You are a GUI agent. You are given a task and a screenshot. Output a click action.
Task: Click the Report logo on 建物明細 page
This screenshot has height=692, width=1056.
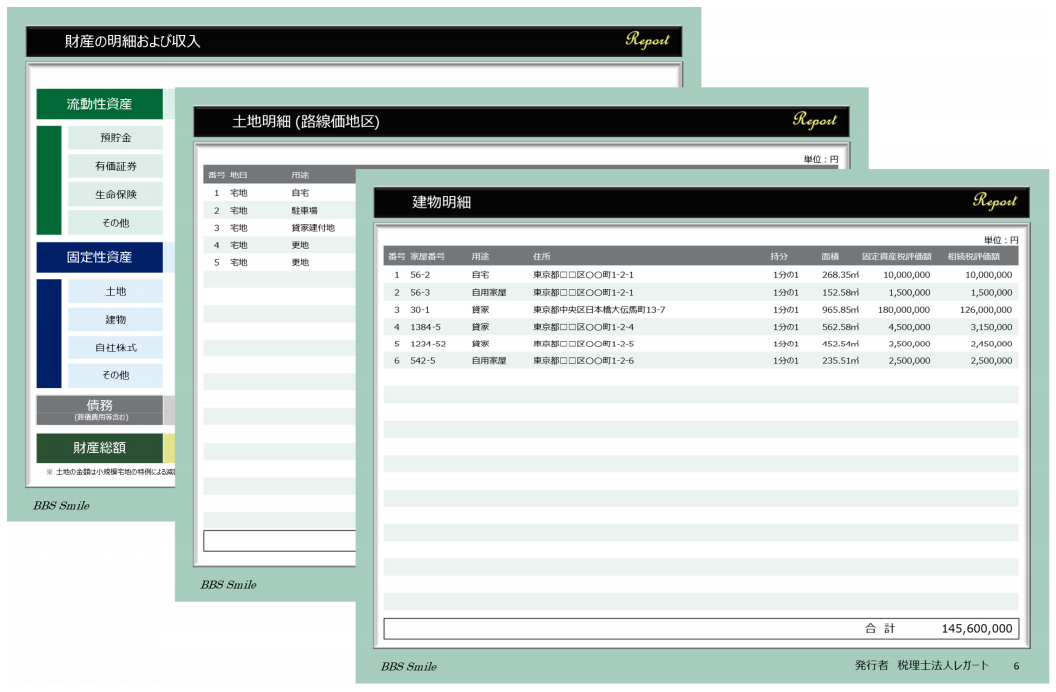[994, 201]
